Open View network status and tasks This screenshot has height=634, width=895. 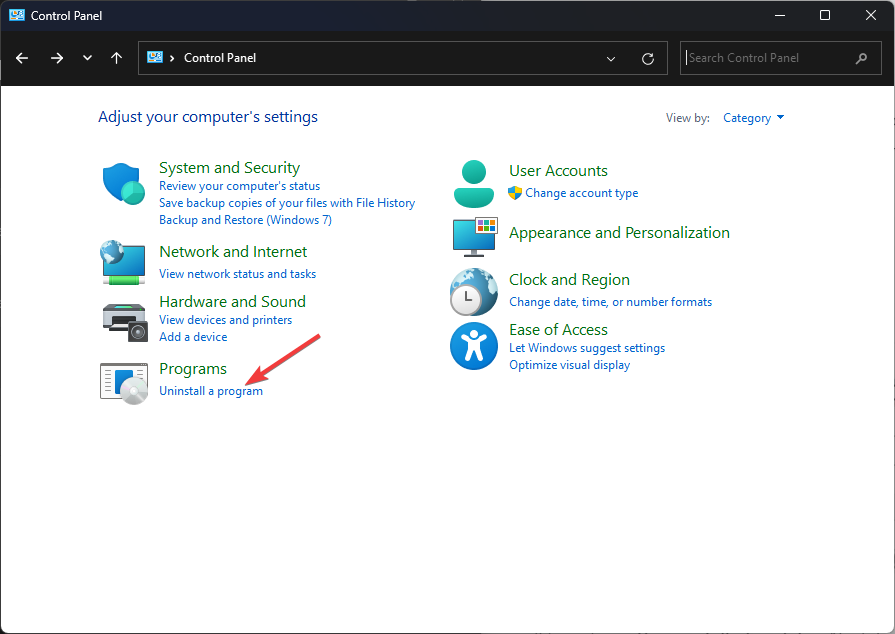[237, 274]
